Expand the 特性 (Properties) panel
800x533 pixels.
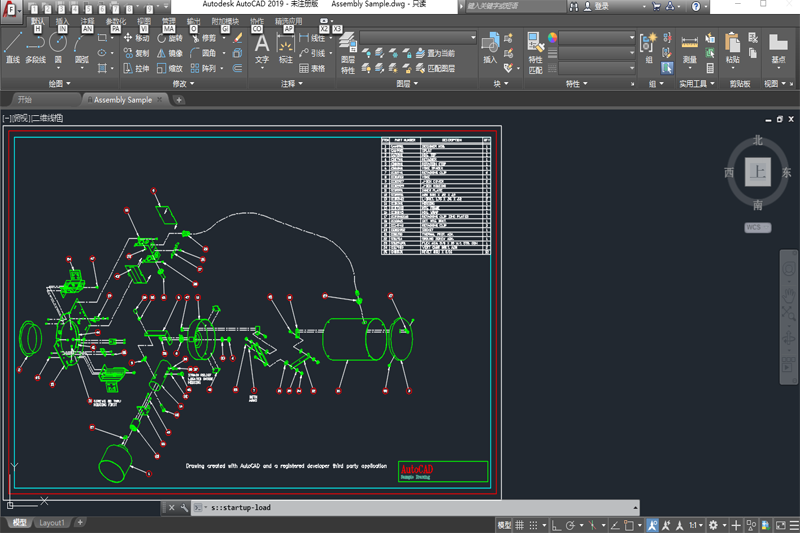tap(577, 84)
